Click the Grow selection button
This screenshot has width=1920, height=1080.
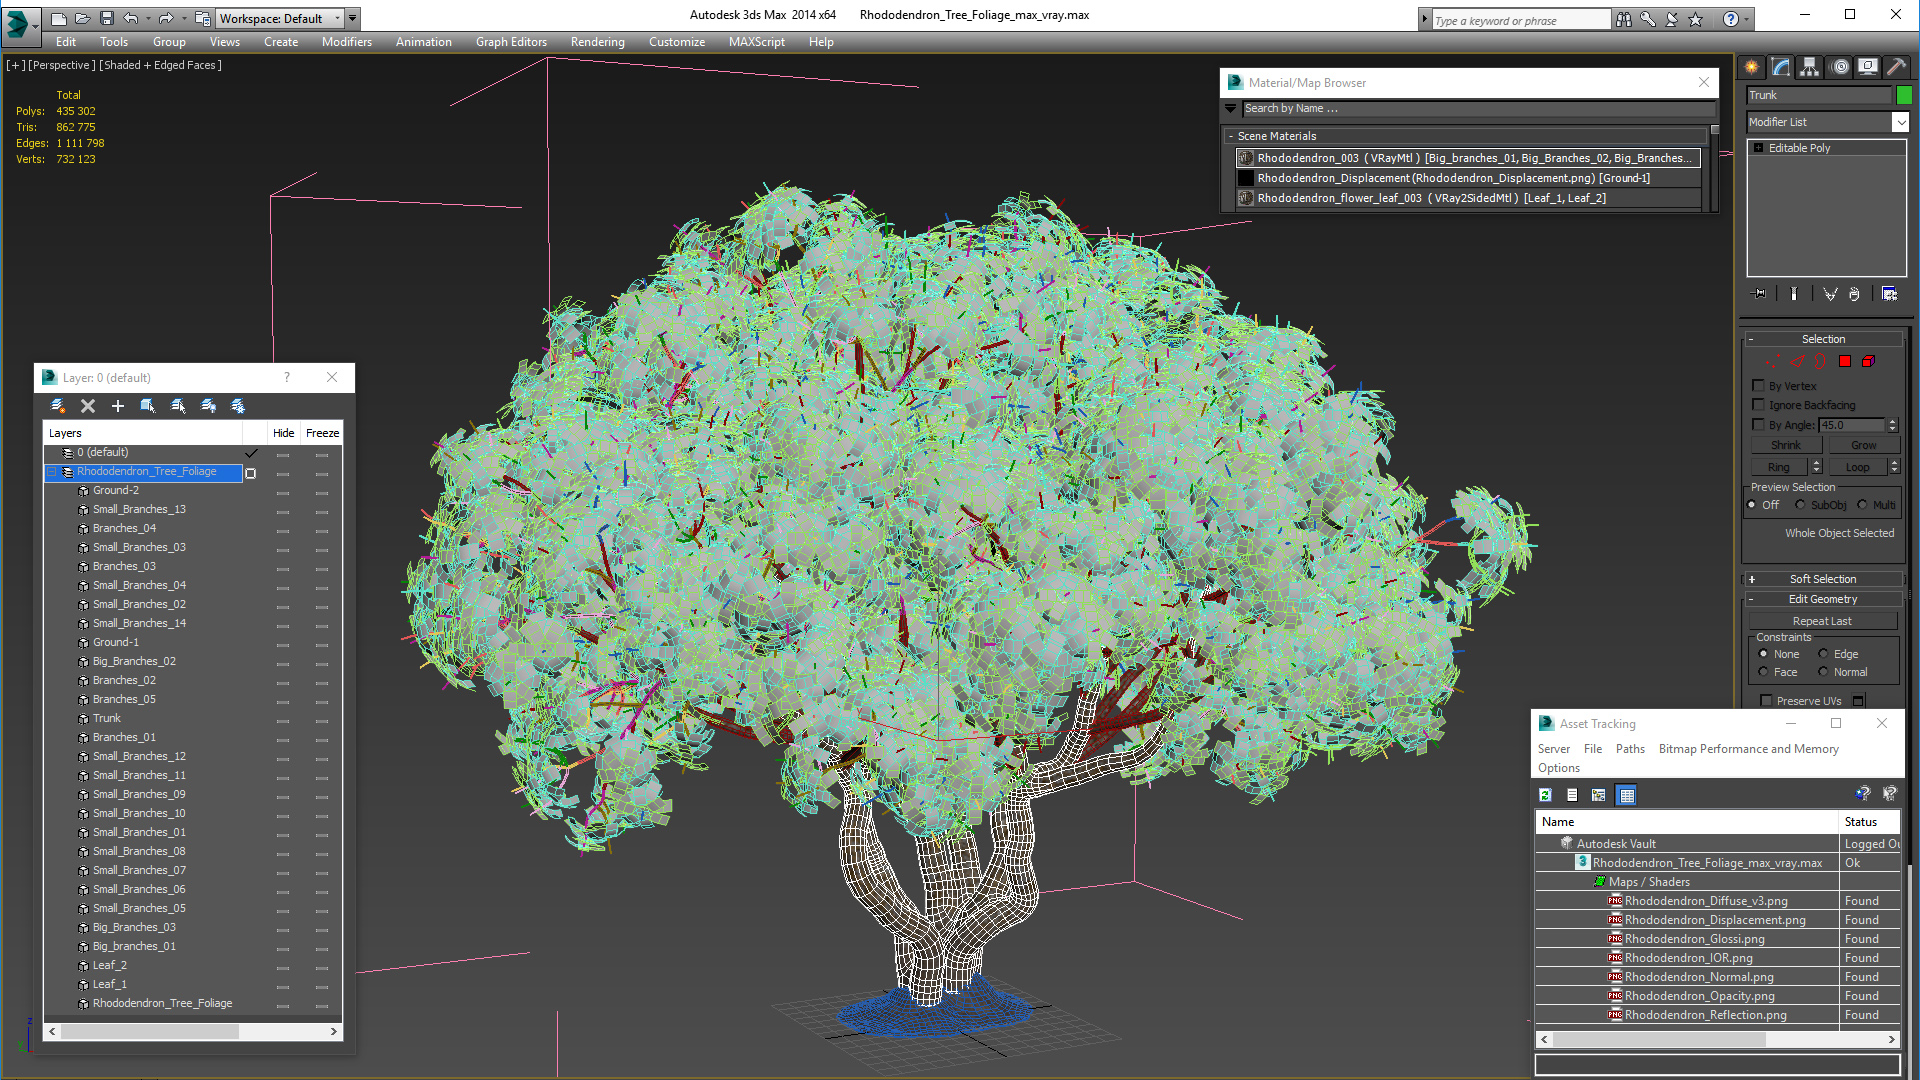[x=1863, y=445]
